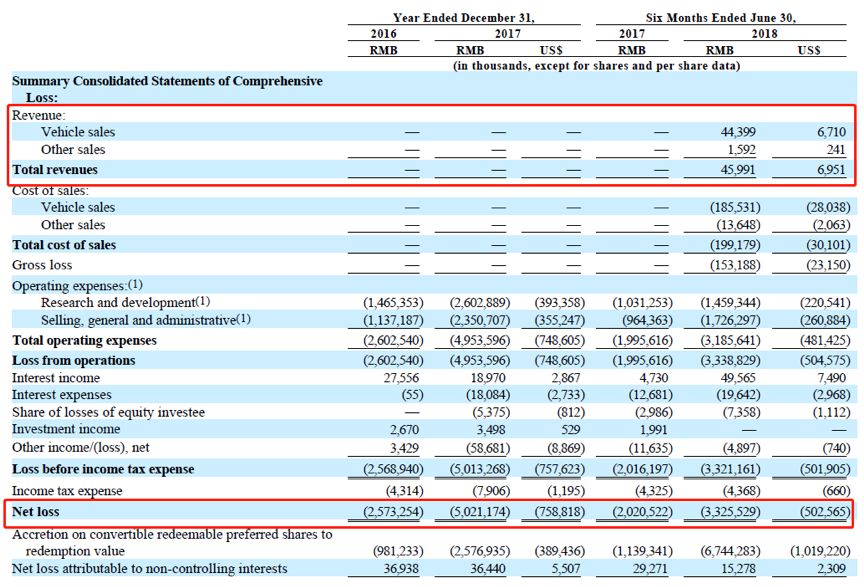
Task: Select interest income value 27,556
Action: [401, 378]
